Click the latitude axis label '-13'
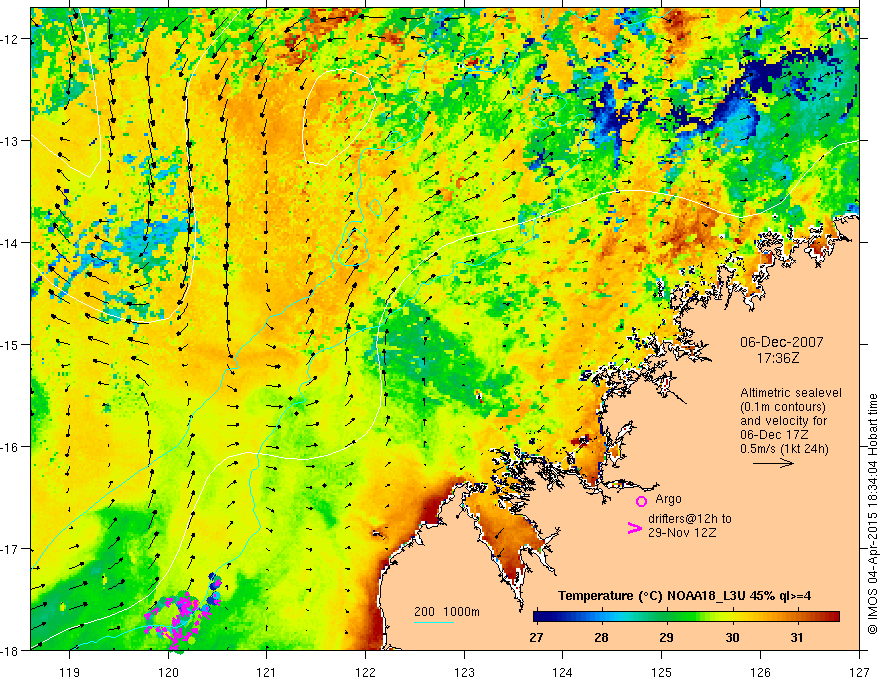The height and width of the screenshot is (680, 880). pyautogui.click(x=10, y=141)
